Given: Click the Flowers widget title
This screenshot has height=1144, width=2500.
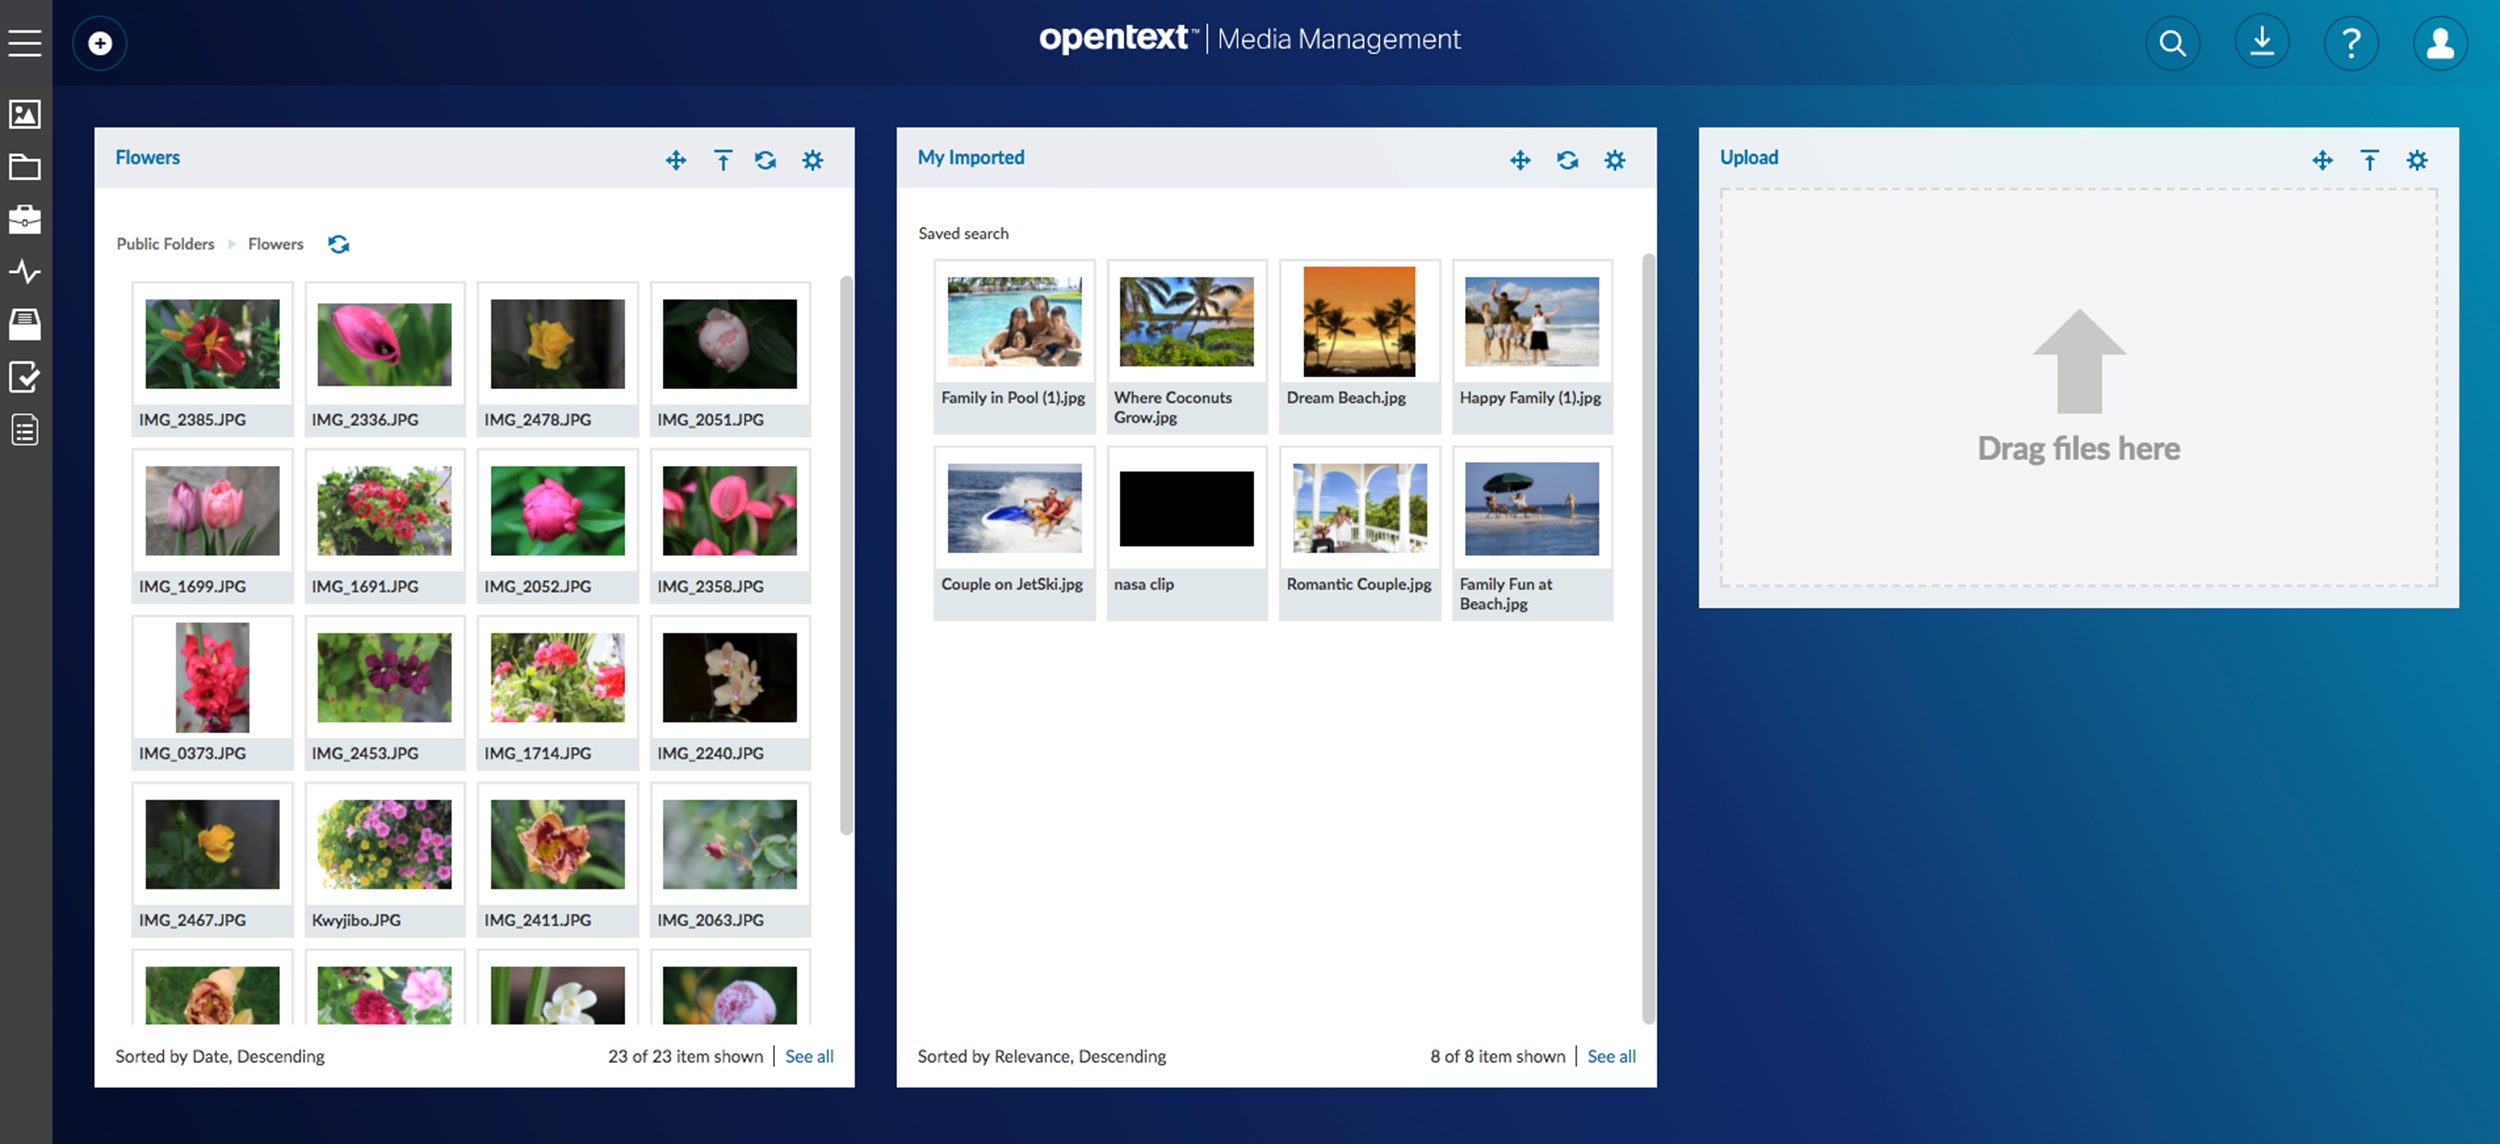Looking at the screenshot, I should 147,157.
